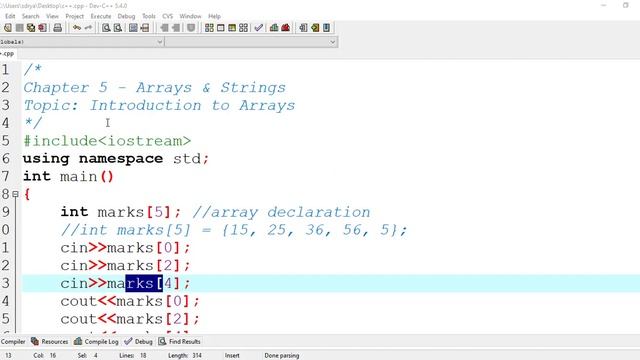Switch to the Compiler bottom tab

pyautogui.click(x=13, y=342)
